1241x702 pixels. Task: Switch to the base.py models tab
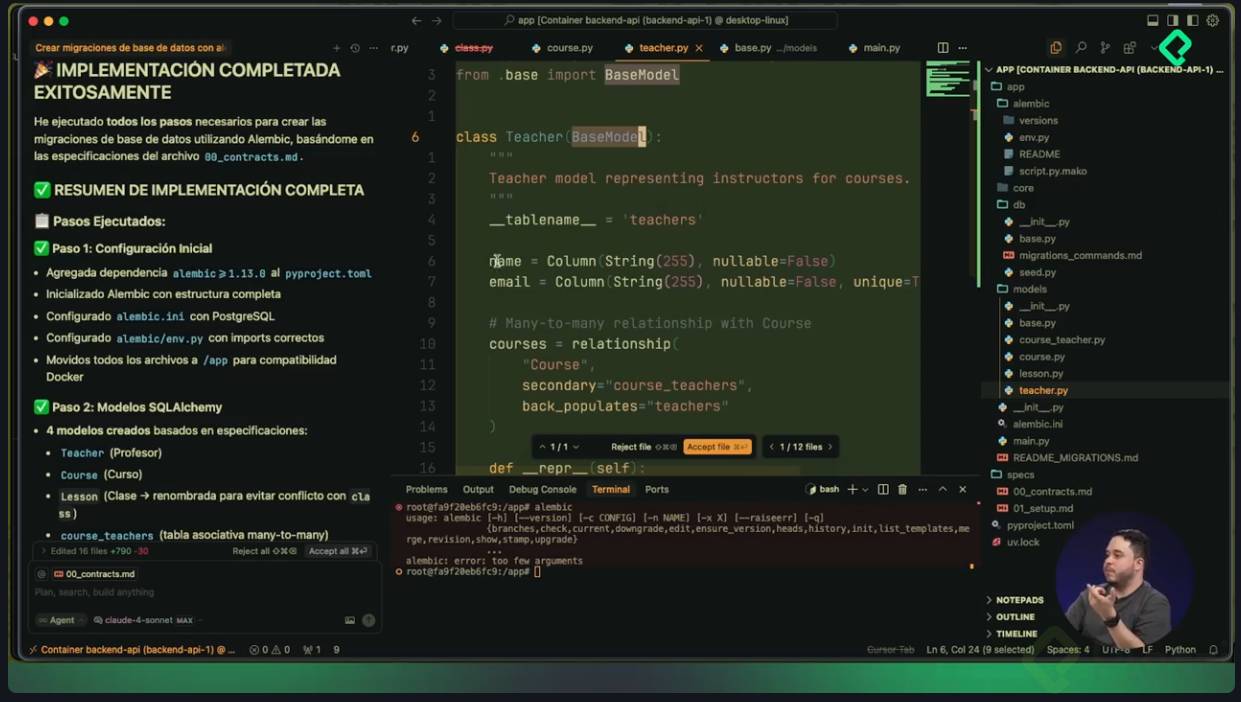(x=768, y=48)
